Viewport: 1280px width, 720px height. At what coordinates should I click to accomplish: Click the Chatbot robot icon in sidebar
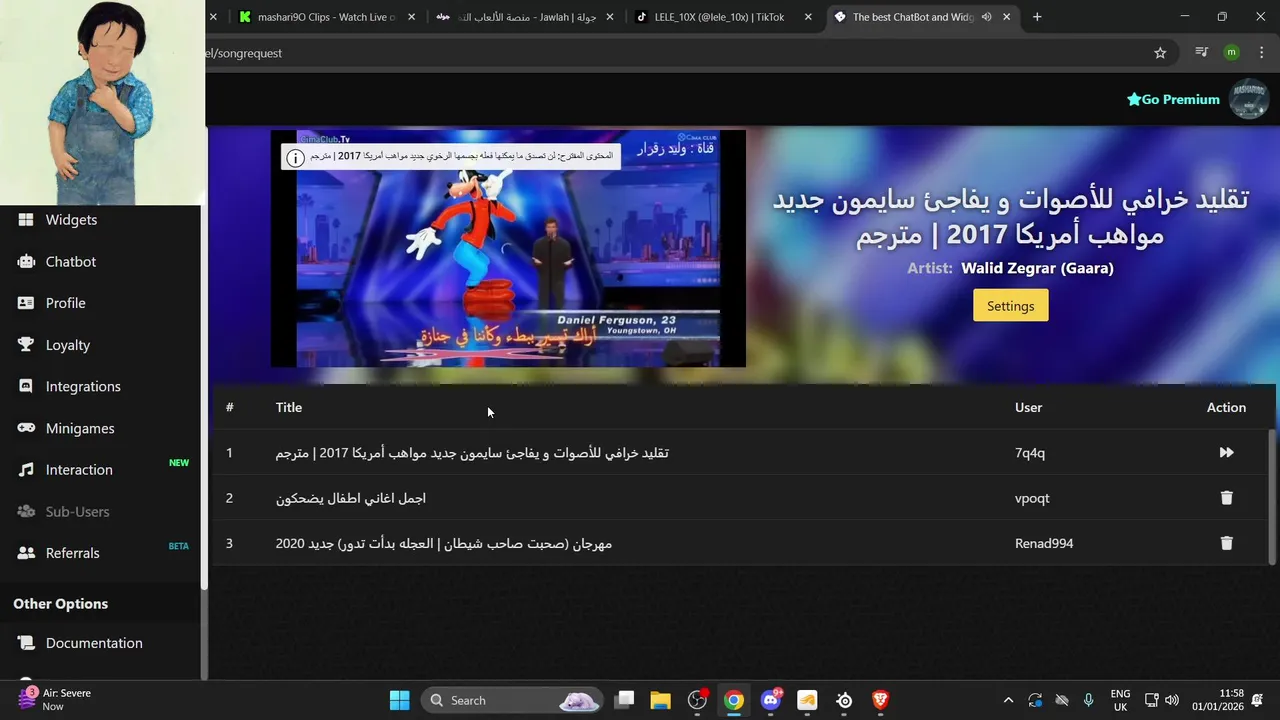[26, 262]
